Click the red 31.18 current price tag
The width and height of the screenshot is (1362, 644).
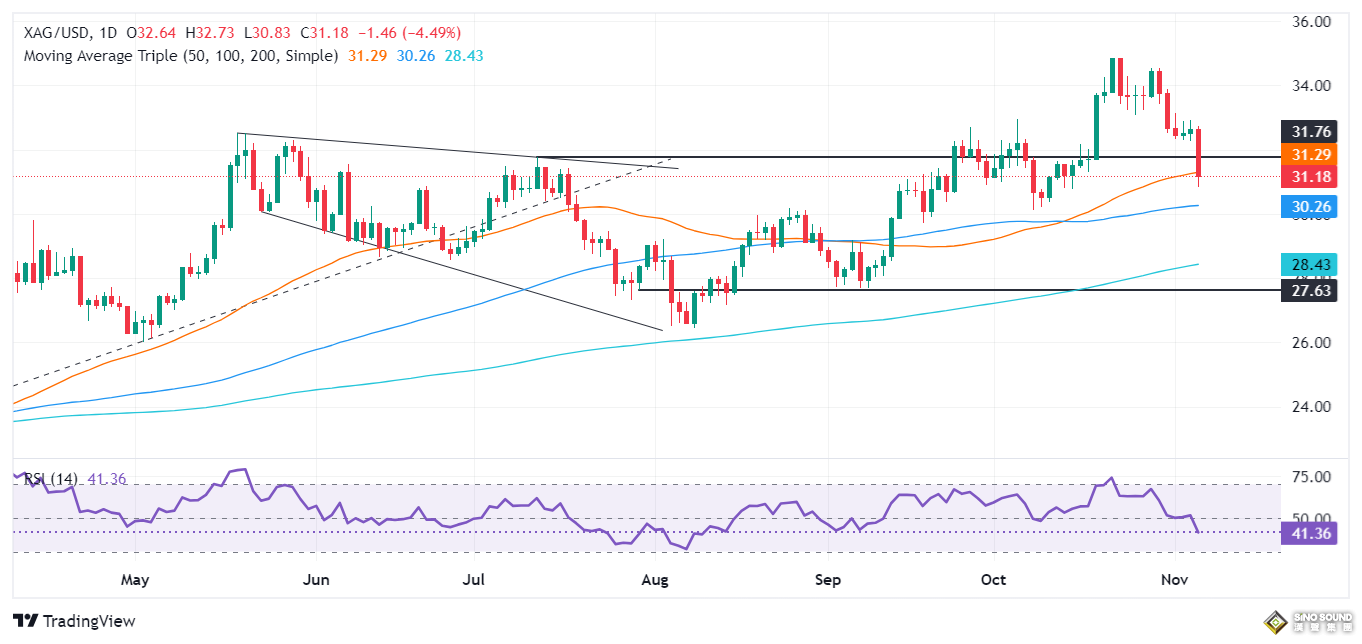[1310, 176]
